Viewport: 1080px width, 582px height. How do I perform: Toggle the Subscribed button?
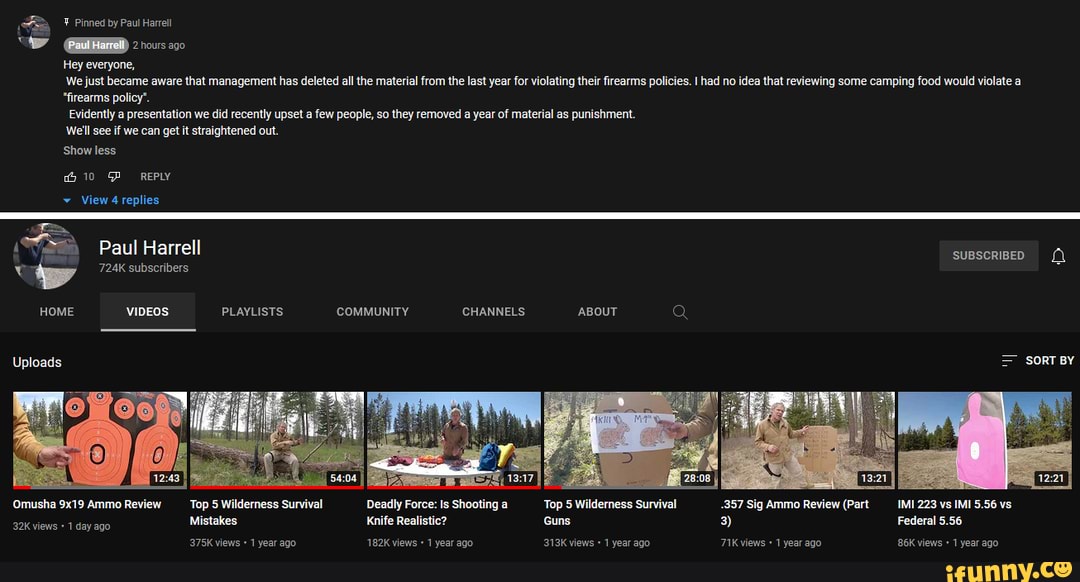(988, 256)
